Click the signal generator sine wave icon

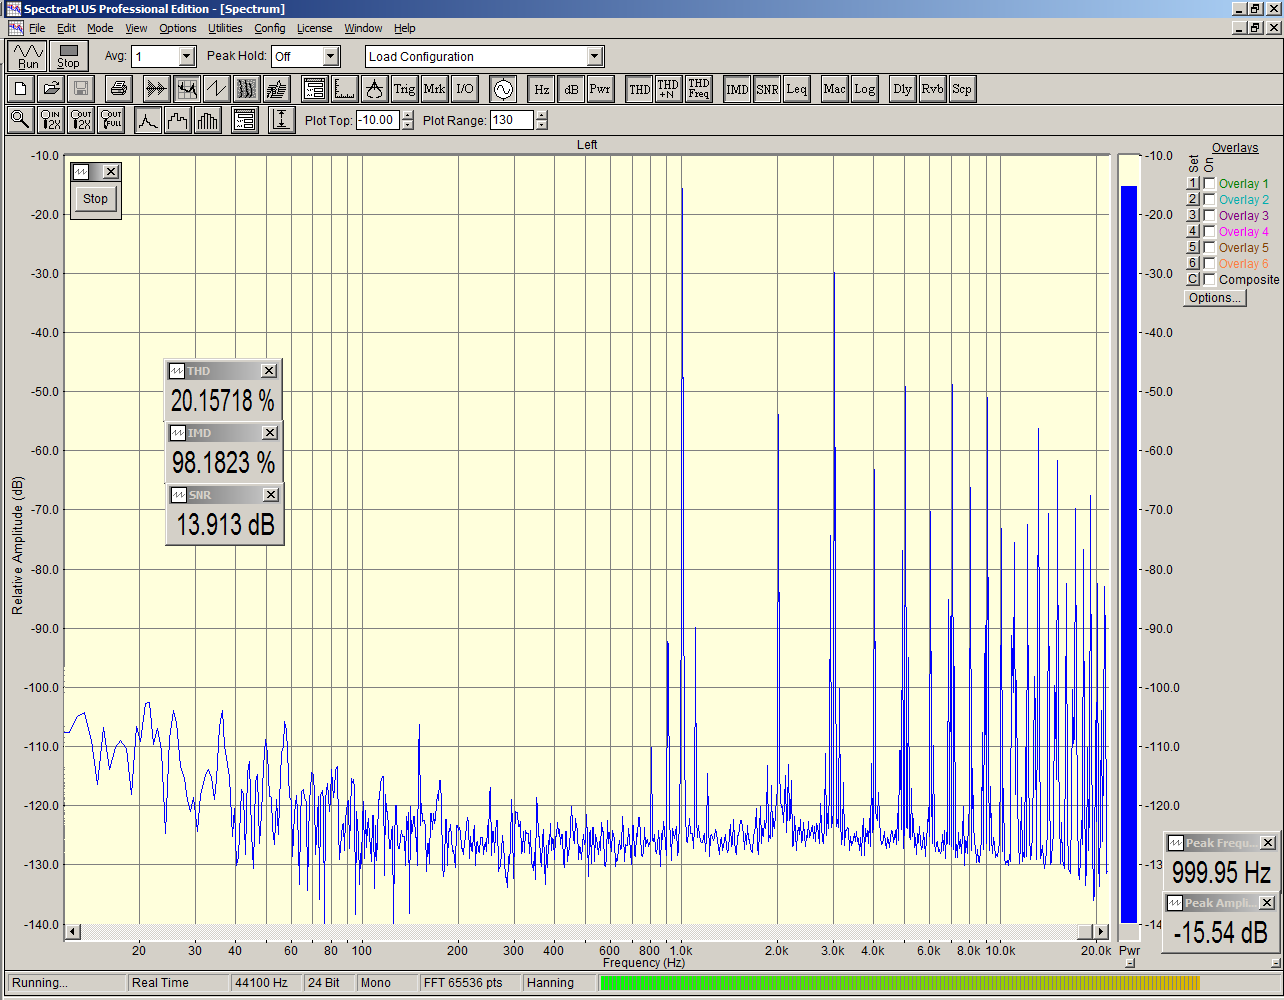502,89
